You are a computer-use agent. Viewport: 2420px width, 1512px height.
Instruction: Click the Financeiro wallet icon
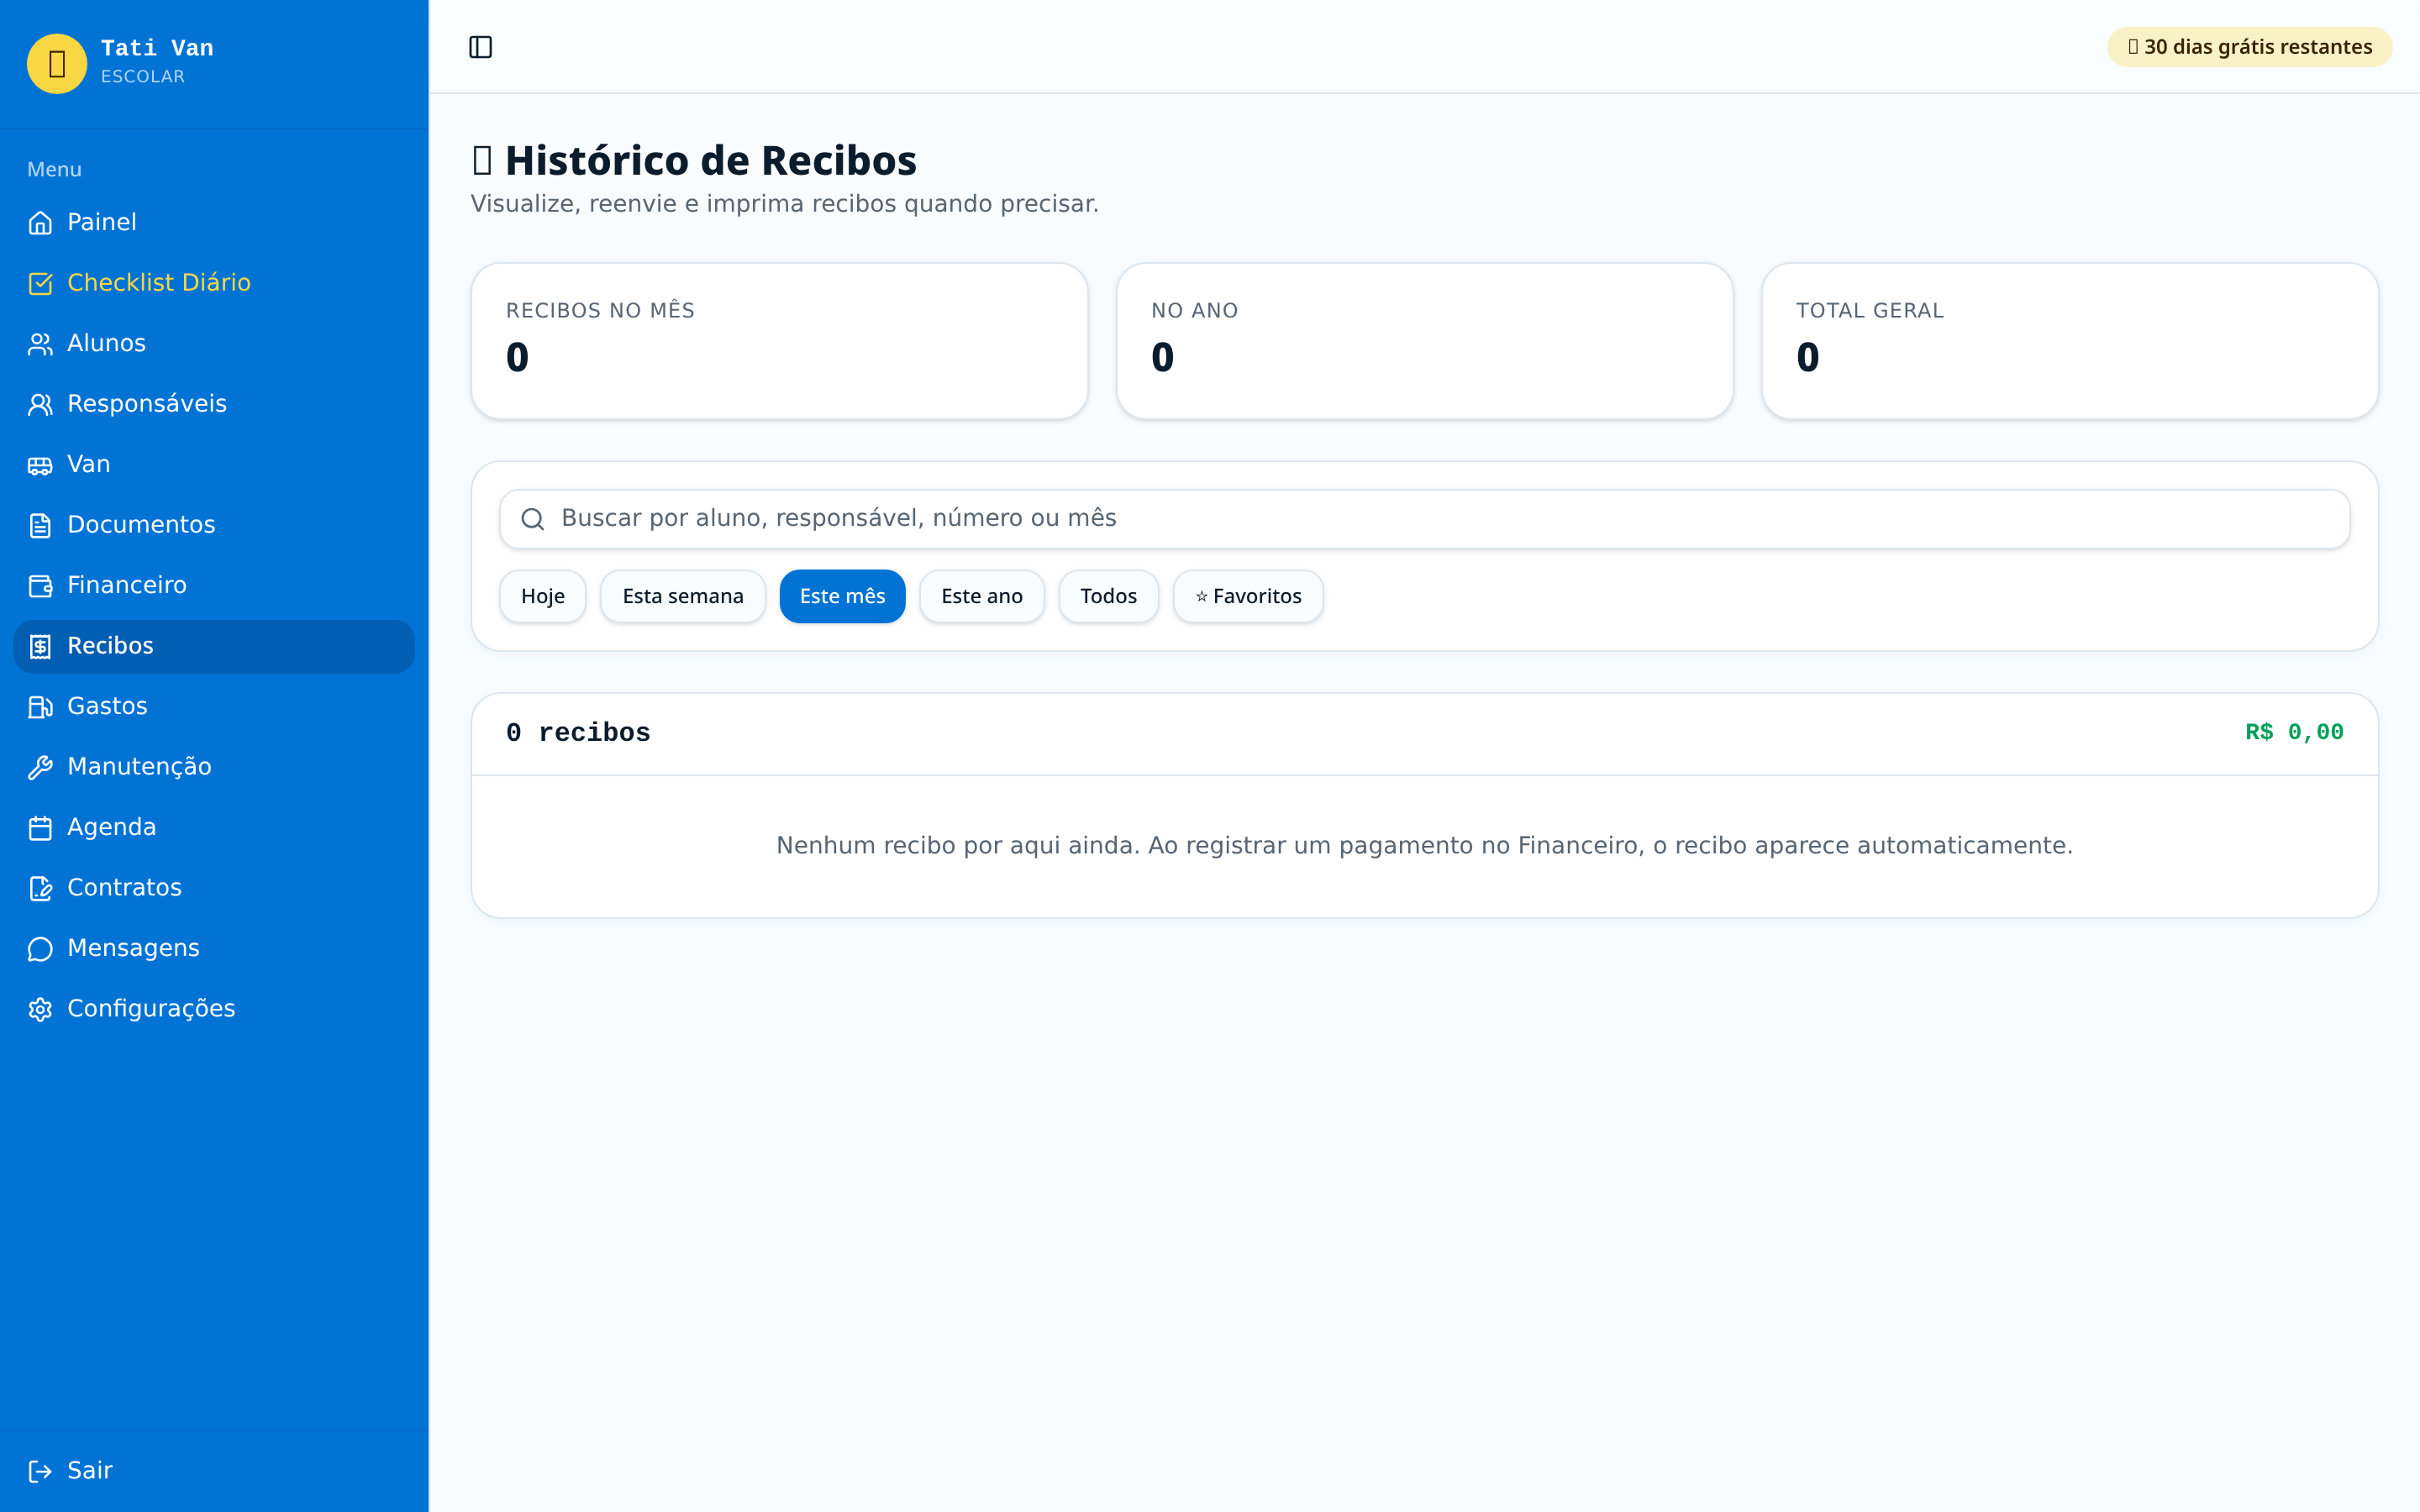pos(40,586)
